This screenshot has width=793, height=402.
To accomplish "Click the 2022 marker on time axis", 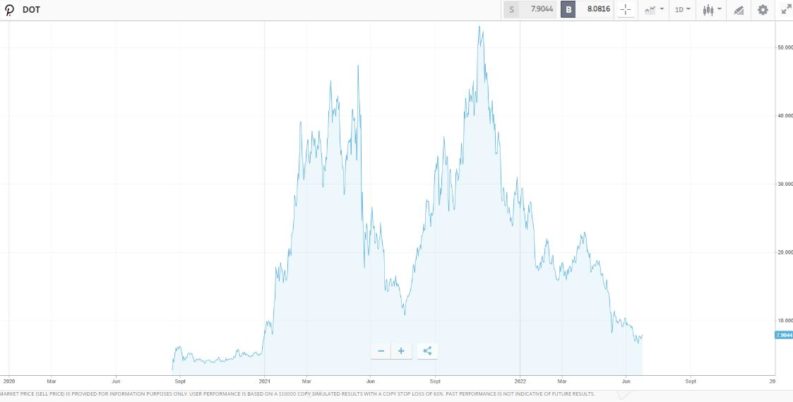I will coord(520,381).
